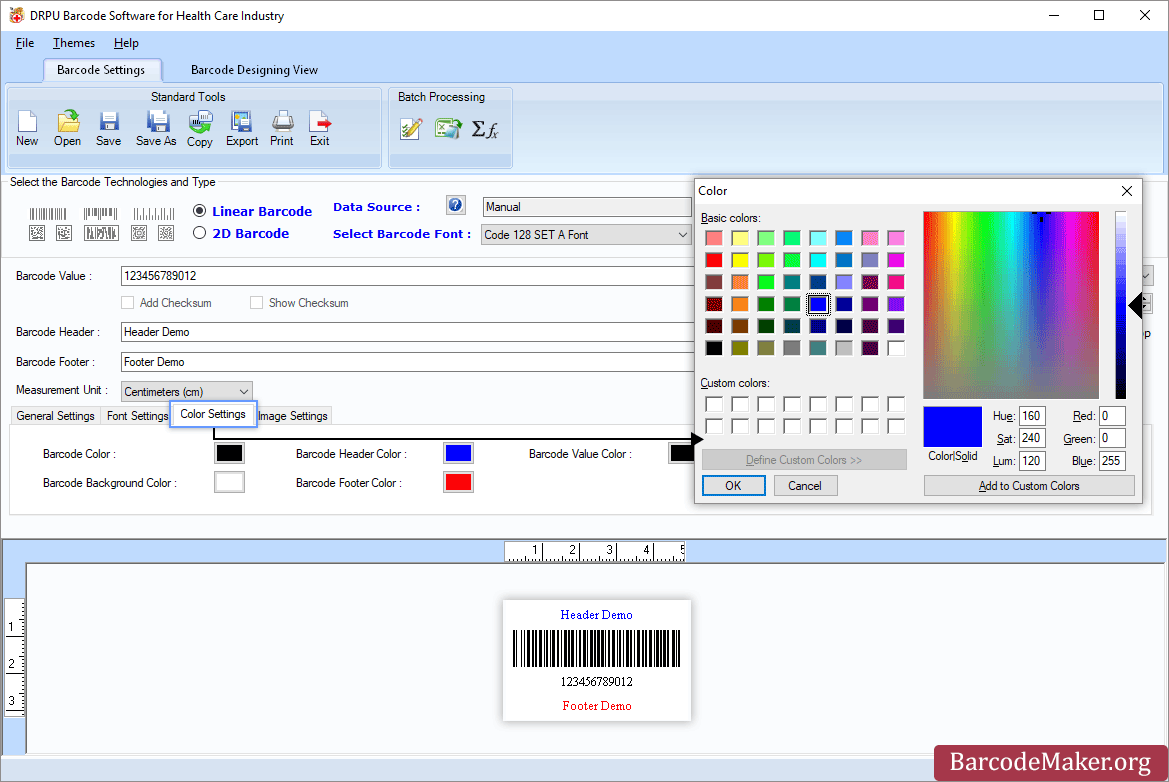
Task: Click the batch processing Excel import icon
Action: point(448,129)
